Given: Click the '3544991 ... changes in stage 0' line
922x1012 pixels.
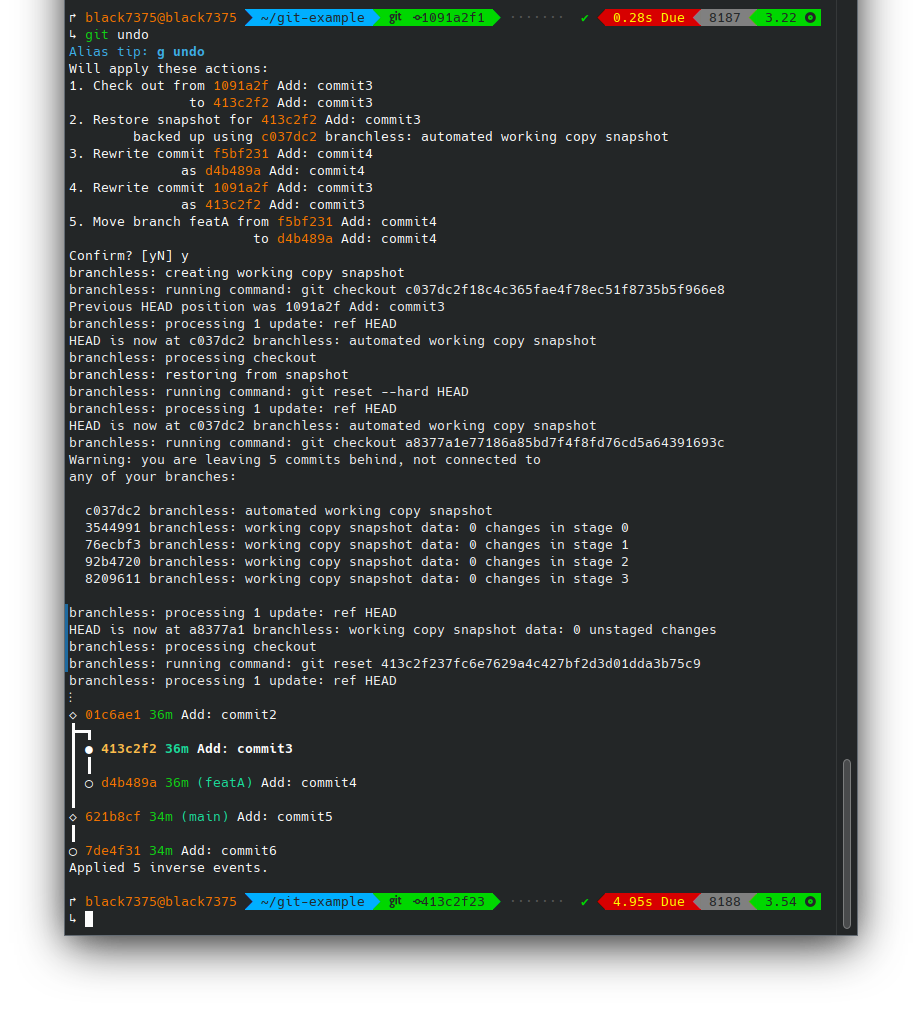Looking at the screenshot, I should pos(357,528).
